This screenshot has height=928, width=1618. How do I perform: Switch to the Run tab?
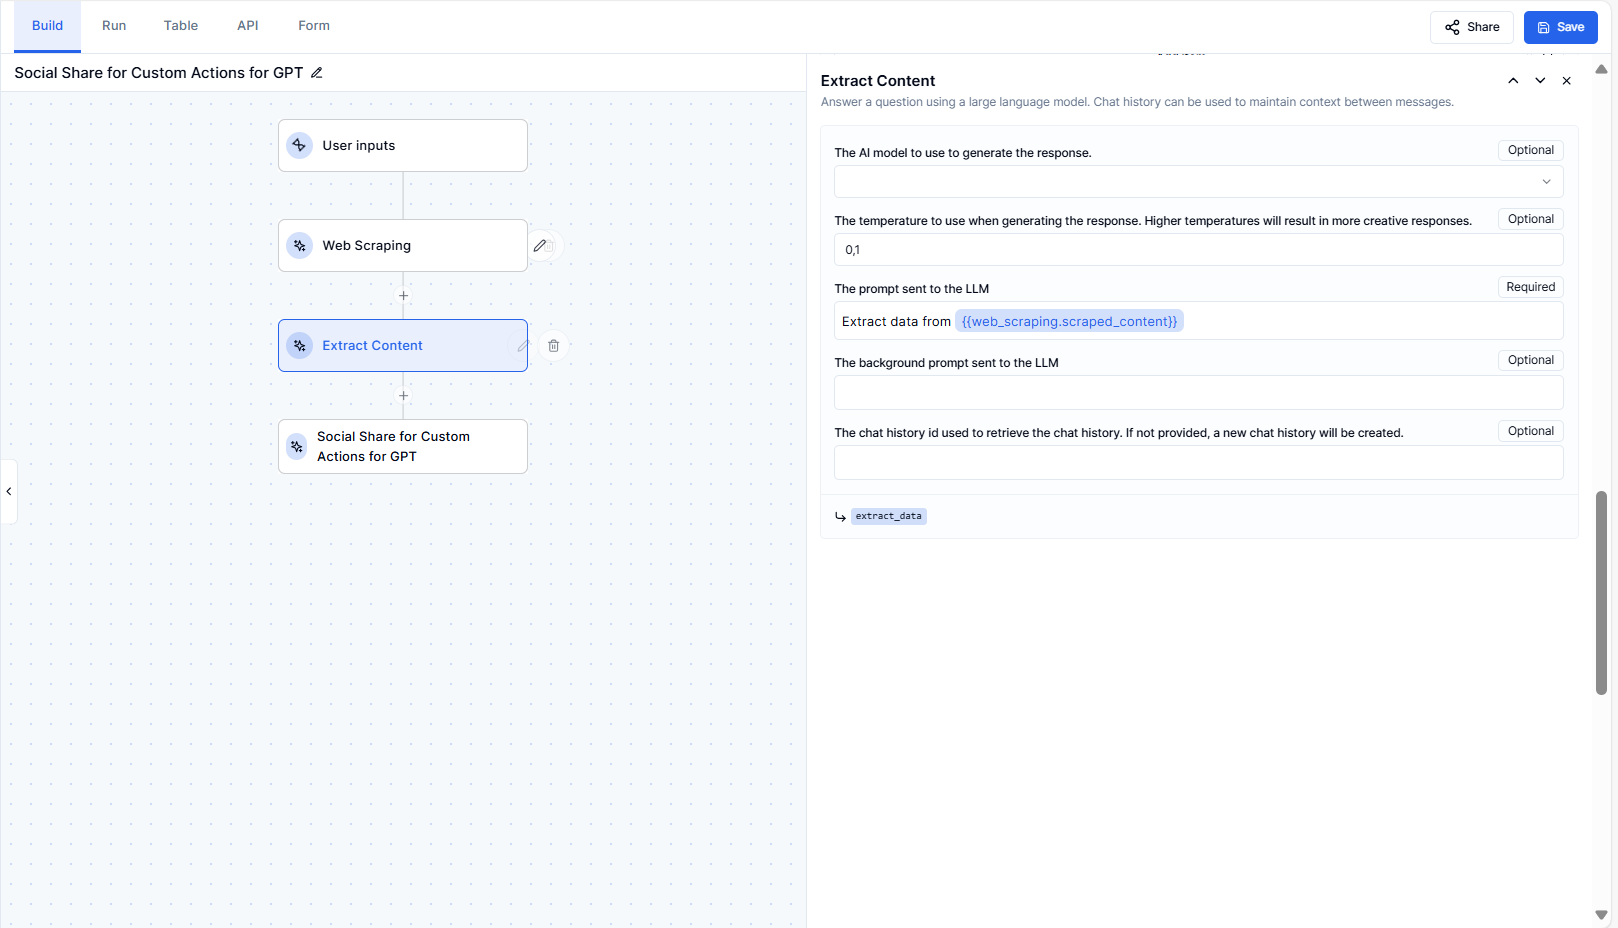(x=114, y=26)
